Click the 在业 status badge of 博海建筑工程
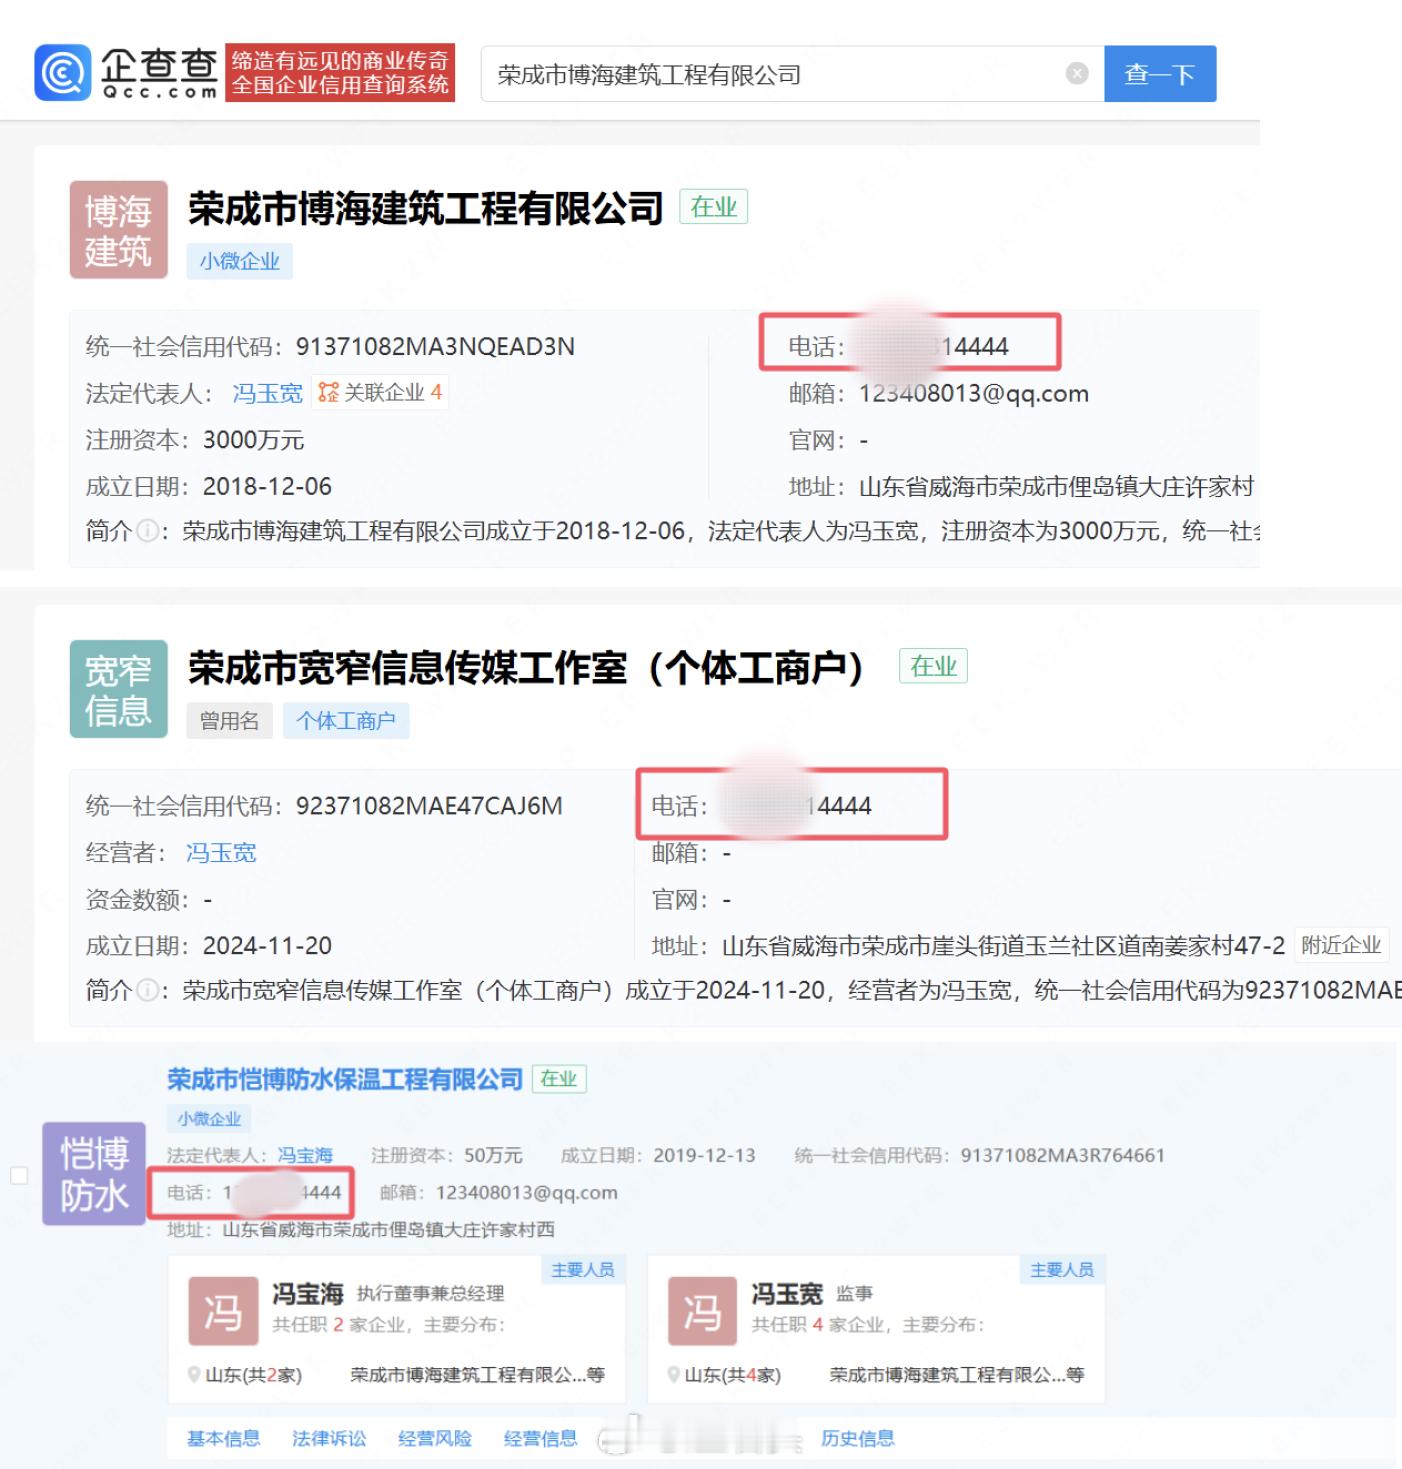 coord(714,207)
